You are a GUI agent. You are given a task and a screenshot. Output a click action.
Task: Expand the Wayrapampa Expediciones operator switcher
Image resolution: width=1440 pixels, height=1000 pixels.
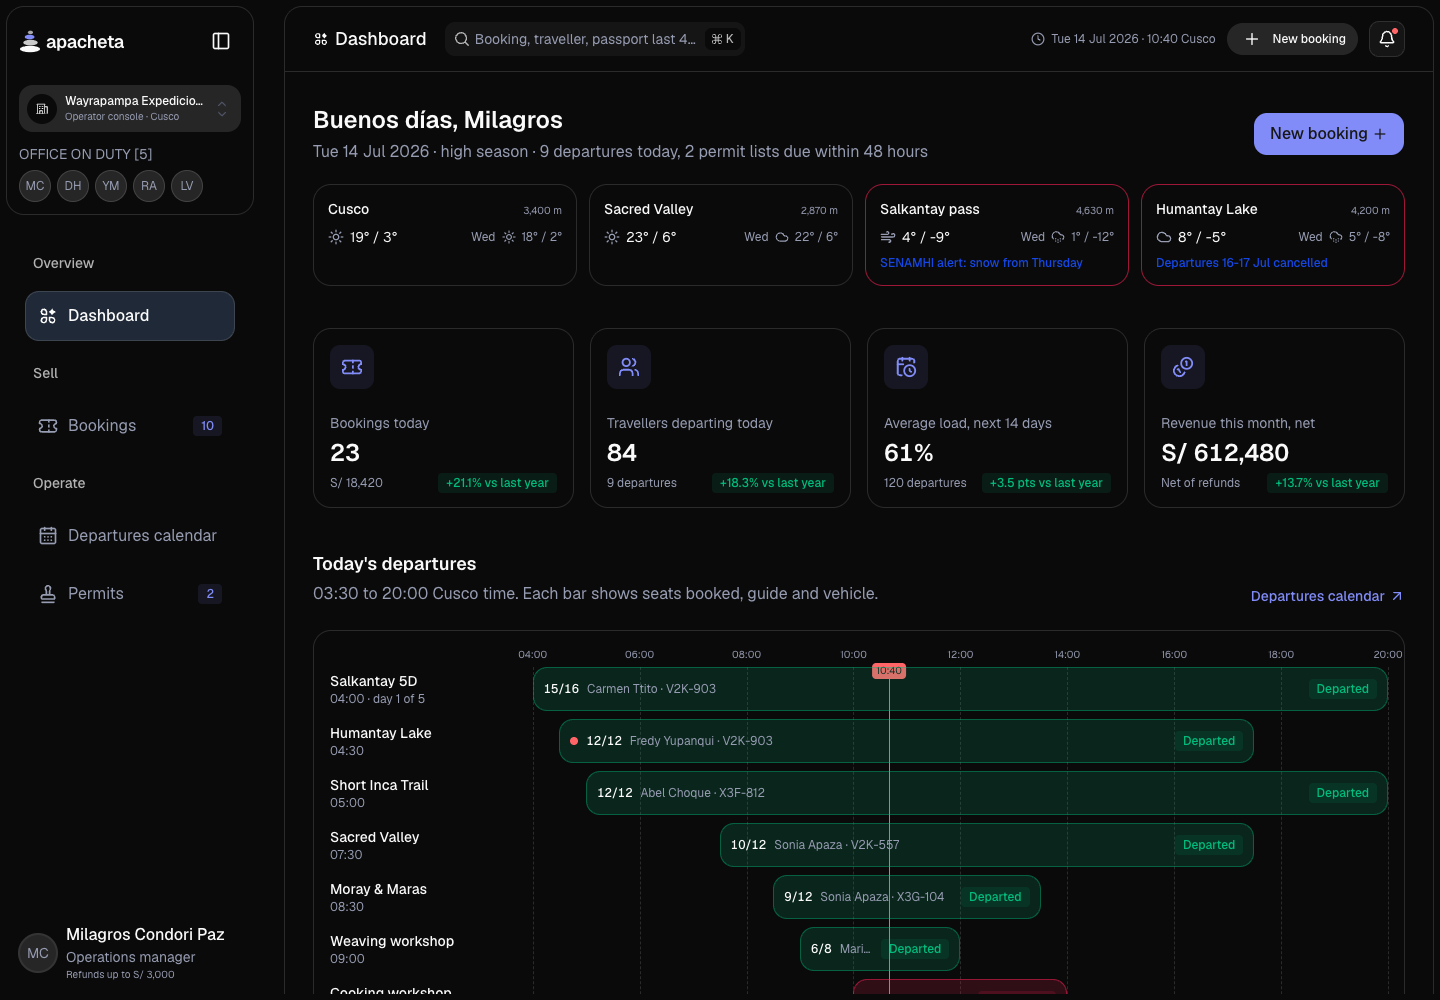130,108
